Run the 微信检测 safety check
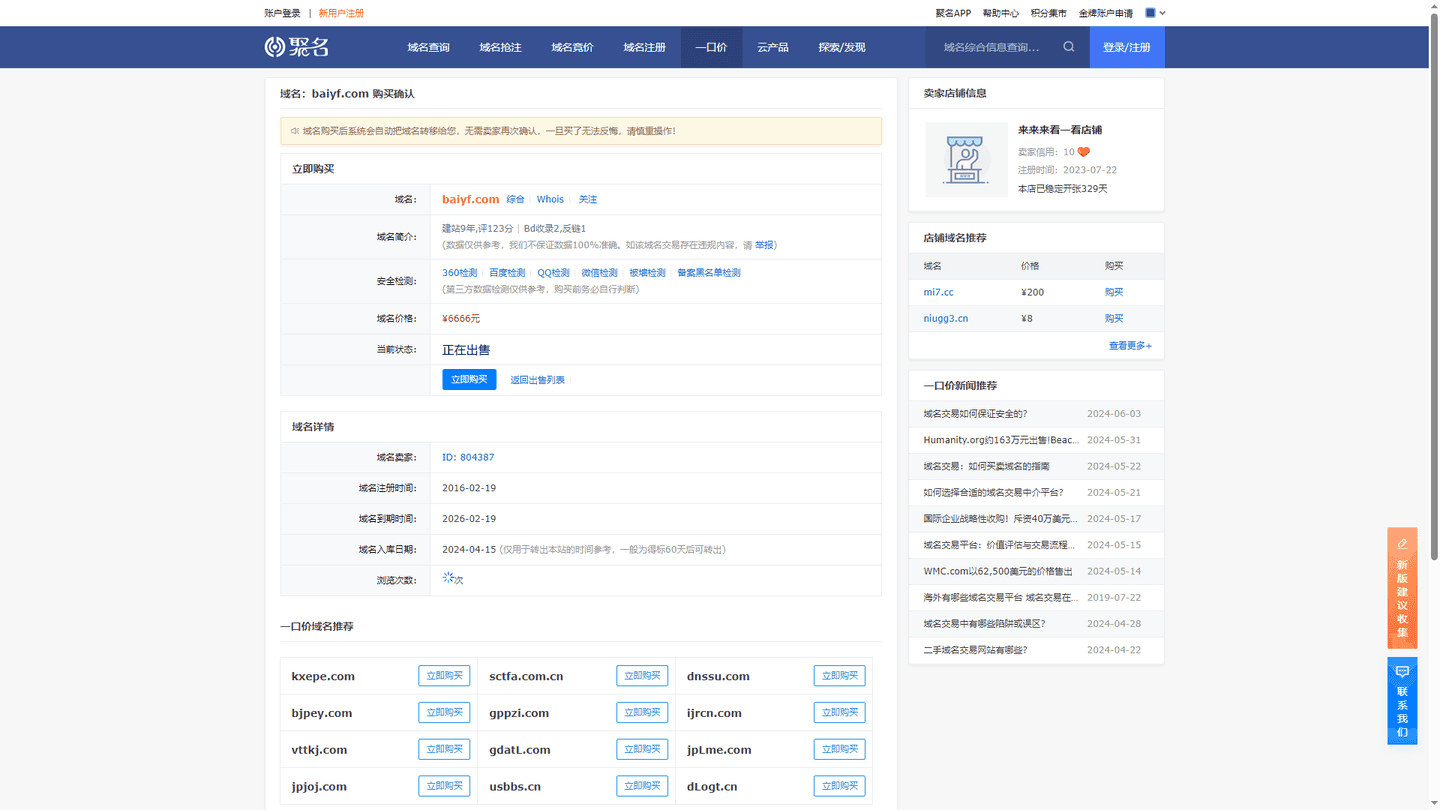 [599, 272]
